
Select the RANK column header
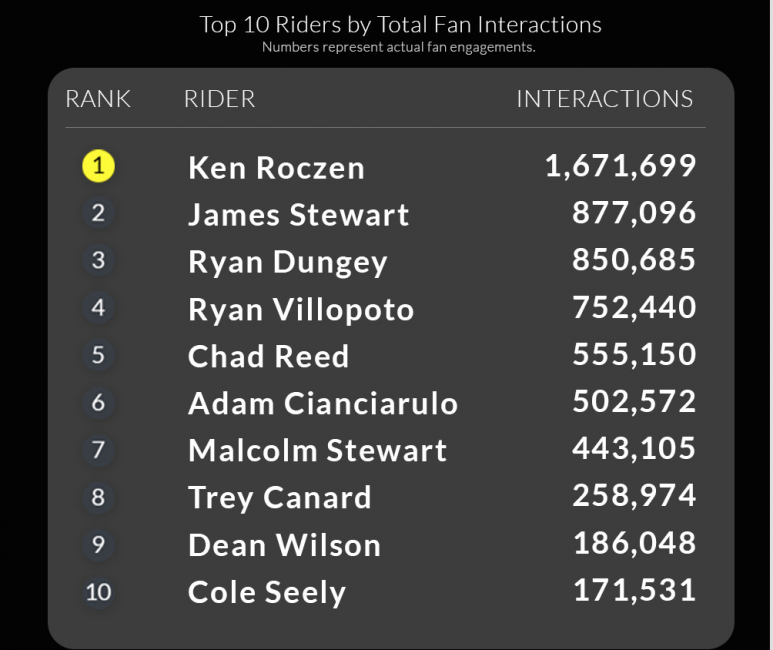pyautogui.click(x=98, y=99)
